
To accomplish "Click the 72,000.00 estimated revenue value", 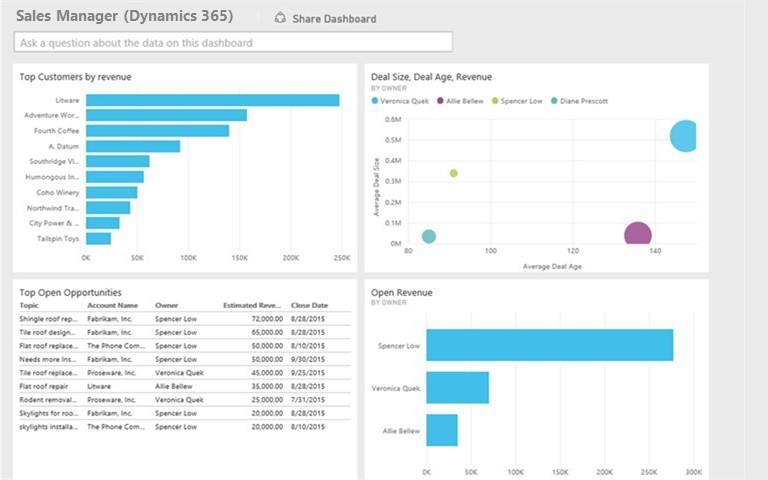I will click(267, 319).
